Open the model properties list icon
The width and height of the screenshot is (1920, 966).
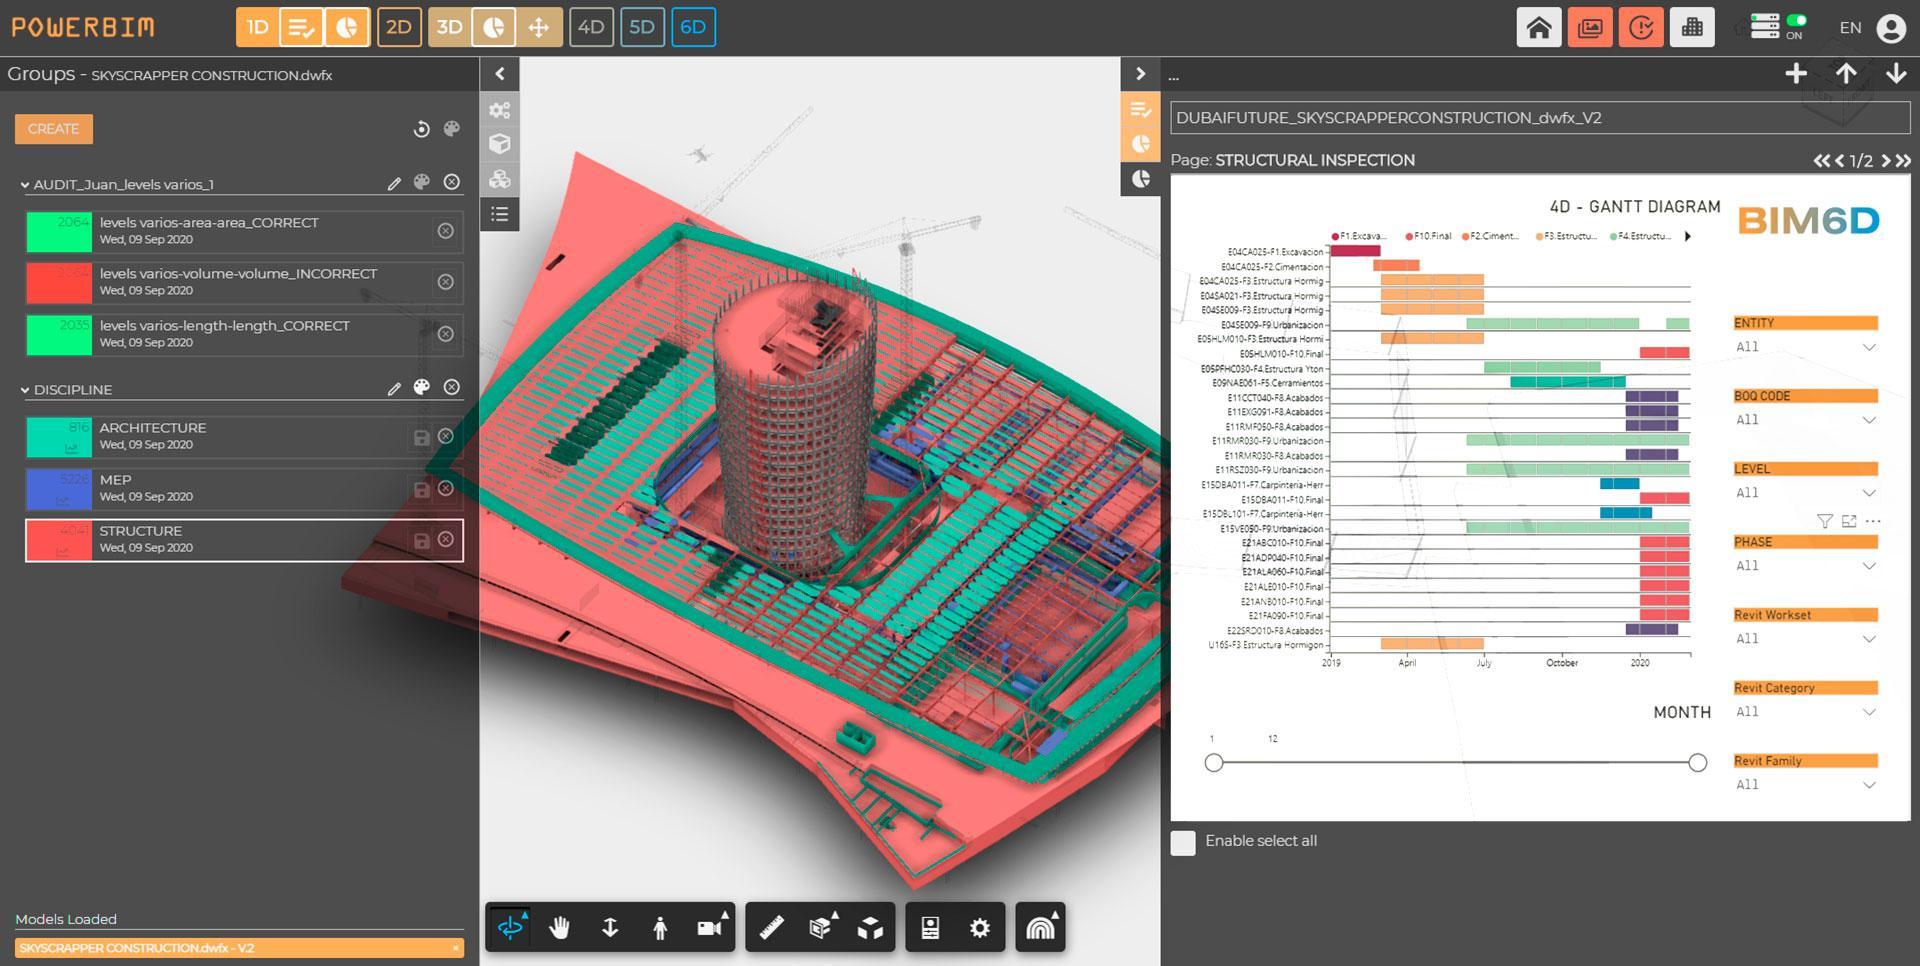tap(499, 215)
